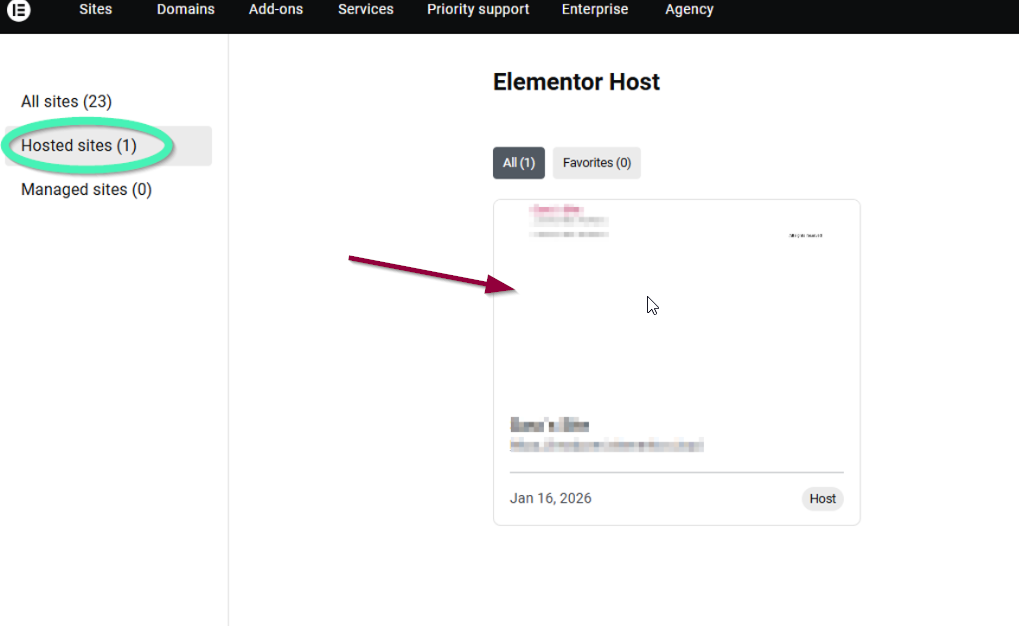The width and height of the screenshot is (1019, 626).
Task: Switch to the Favorites (0) tab
Action: pyautogui.click(x=597, y=163)
